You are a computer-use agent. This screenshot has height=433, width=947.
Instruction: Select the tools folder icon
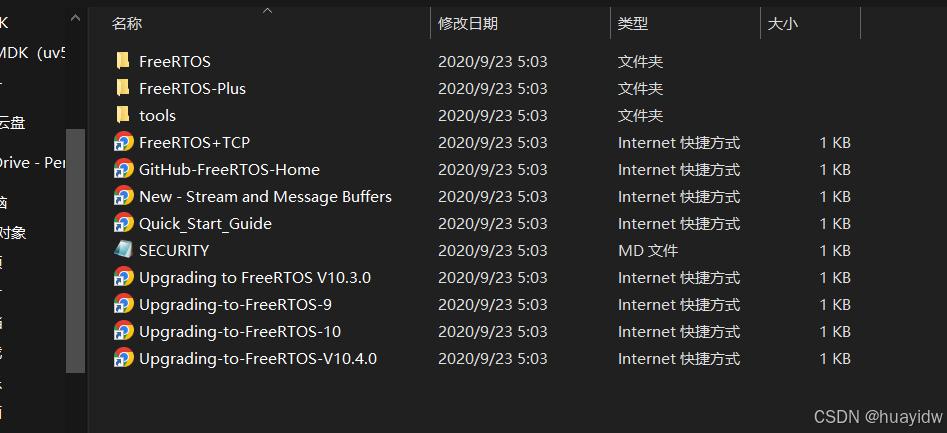coord(123,115)
